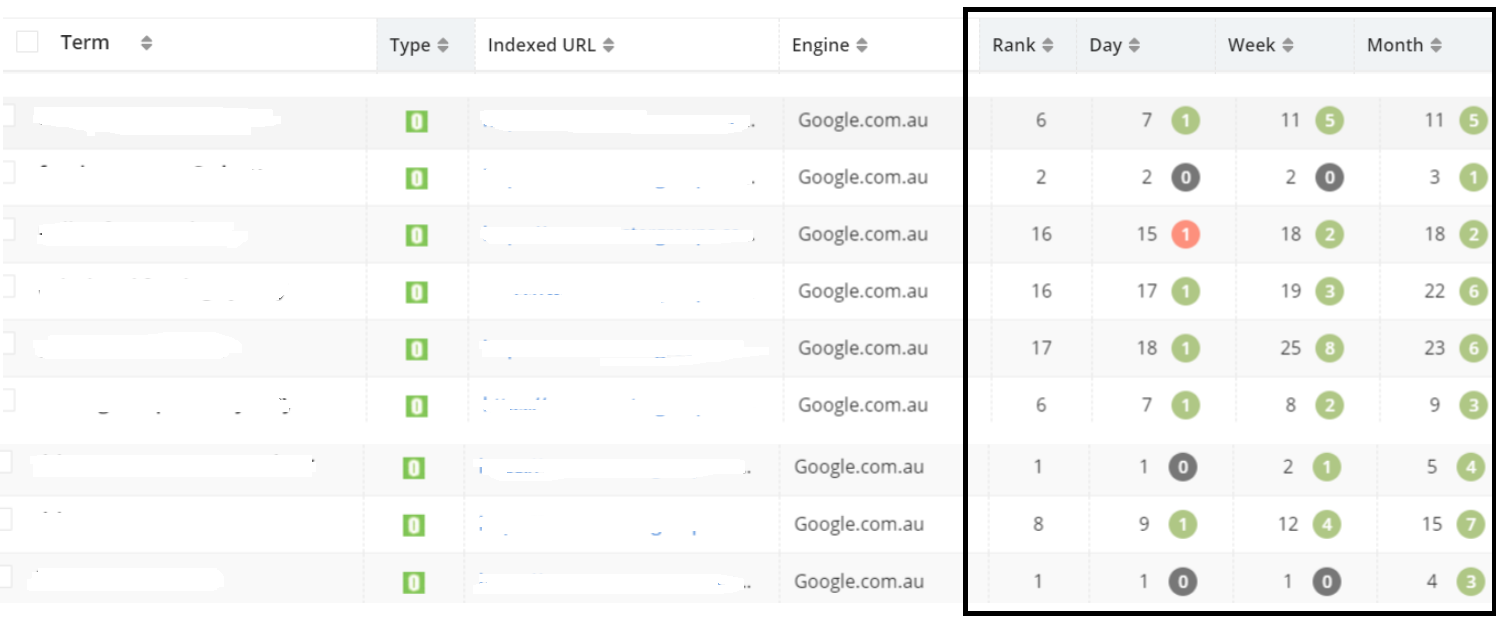Open the indexed URL link in last row
The height and width of the screenshot is (637, 1496).
point(614,582)
